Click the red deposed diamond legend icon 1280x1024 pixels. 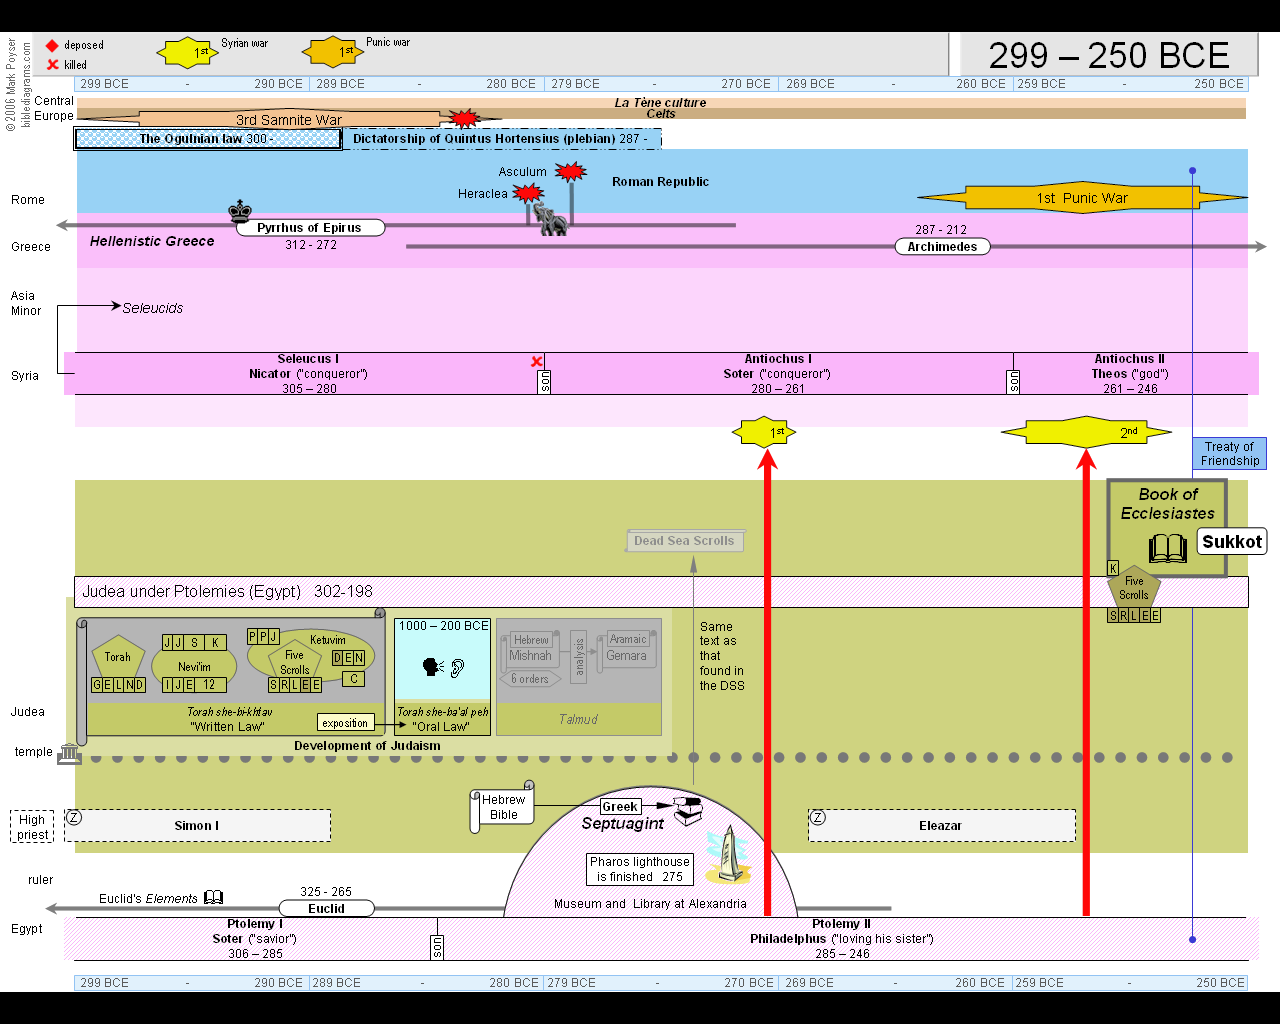point(52,45)
